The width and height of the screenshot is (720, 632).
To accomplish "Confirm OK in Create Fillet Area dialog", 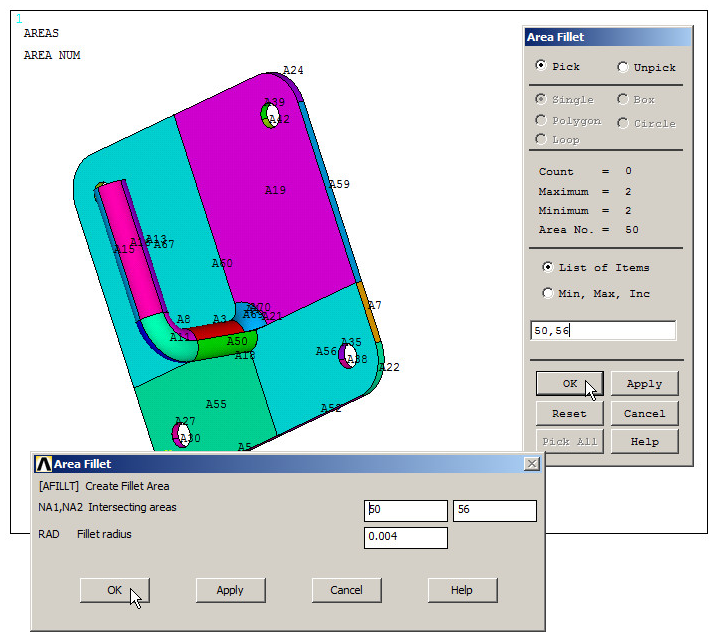I will coord(114,590).
